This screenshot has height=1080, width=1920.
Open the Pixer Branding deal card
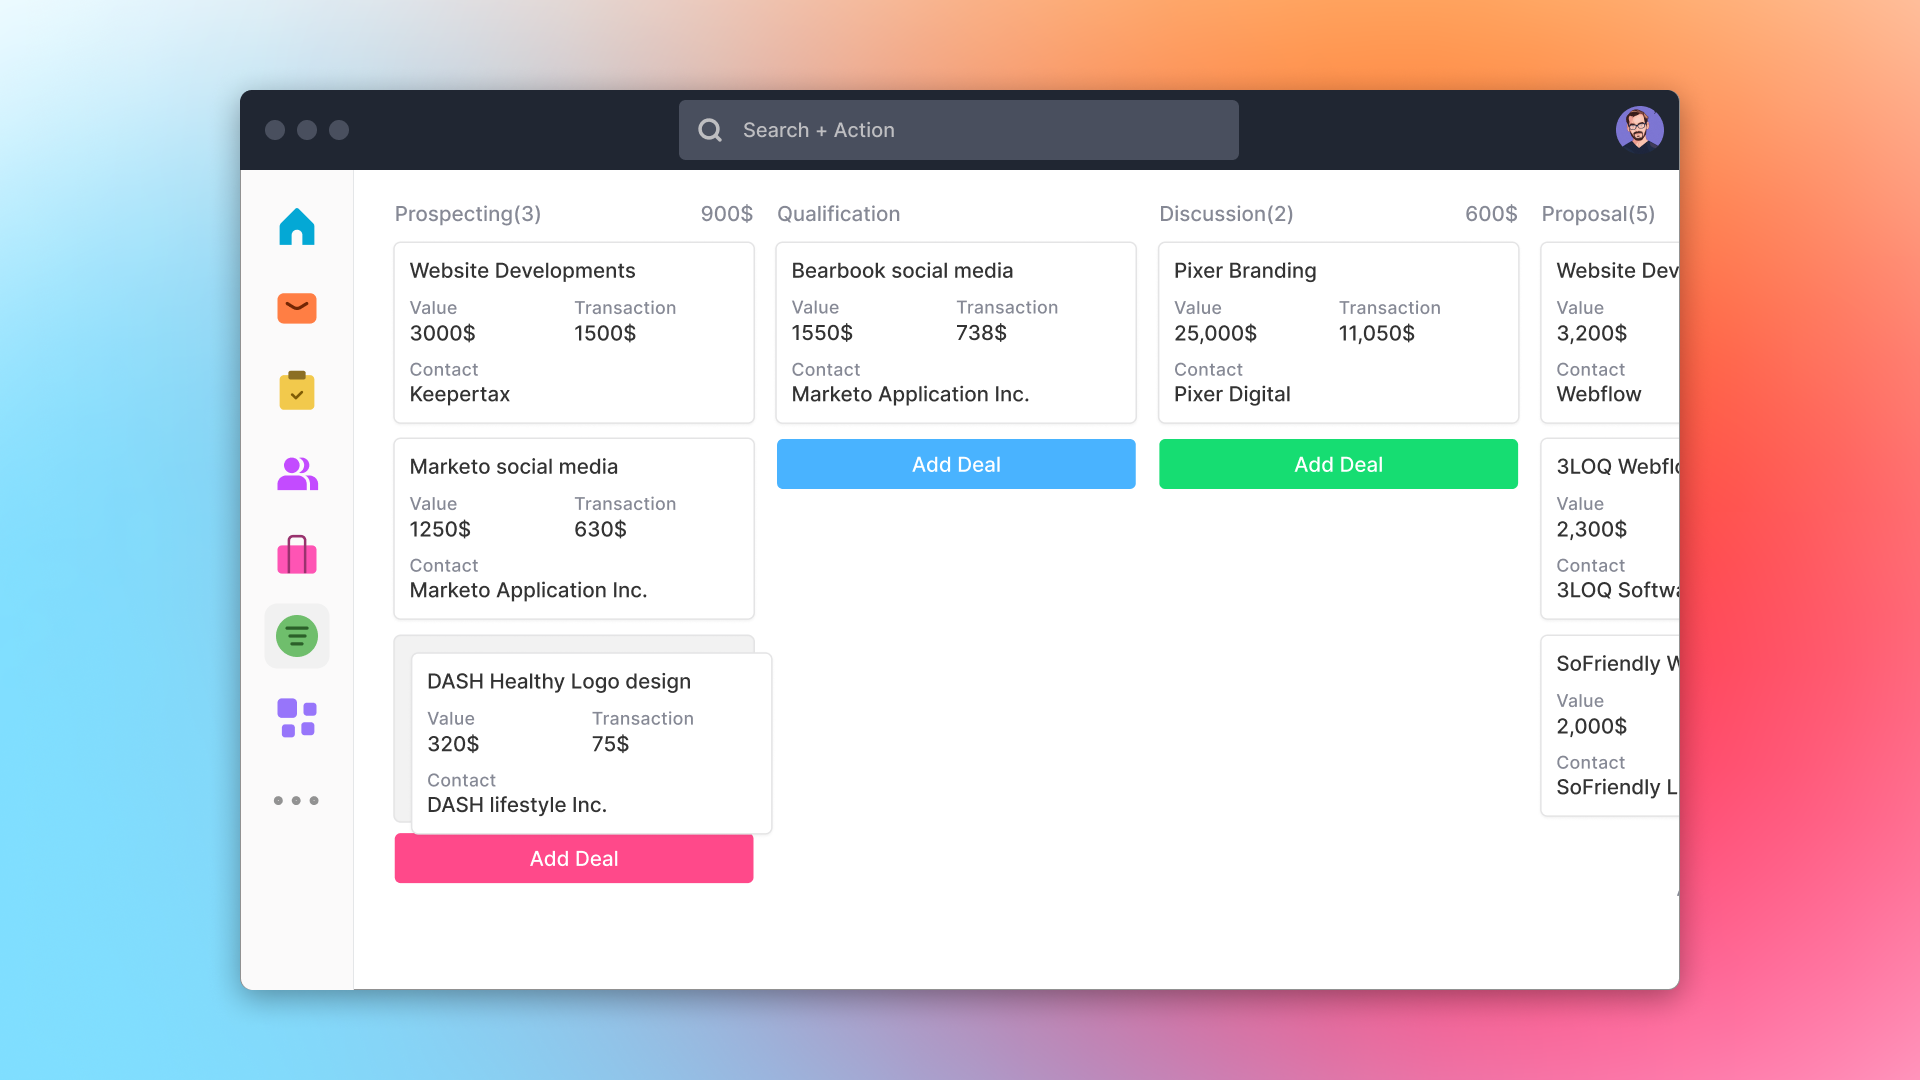pyautogui.click(x=1338, y=332)
